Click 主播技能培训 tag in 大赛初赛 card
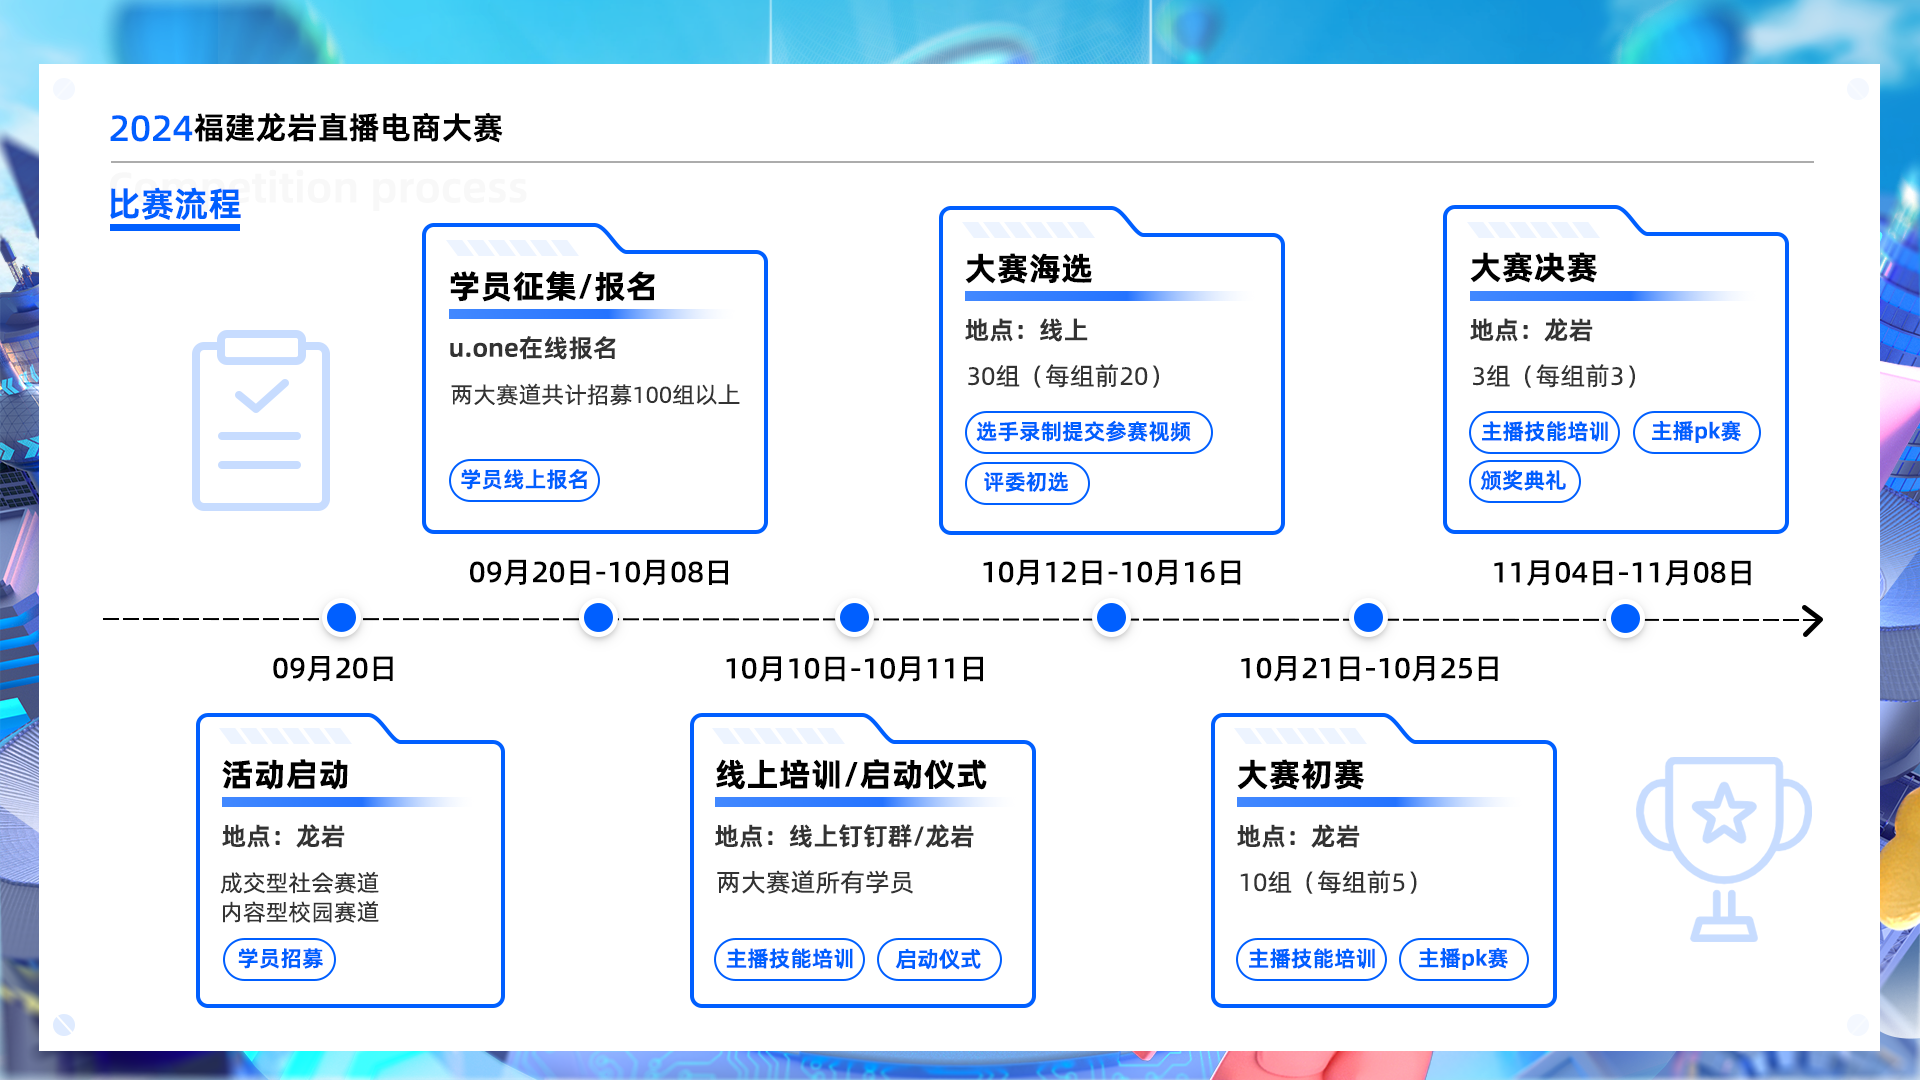 pyautogui.click(x=1311, y=960)
